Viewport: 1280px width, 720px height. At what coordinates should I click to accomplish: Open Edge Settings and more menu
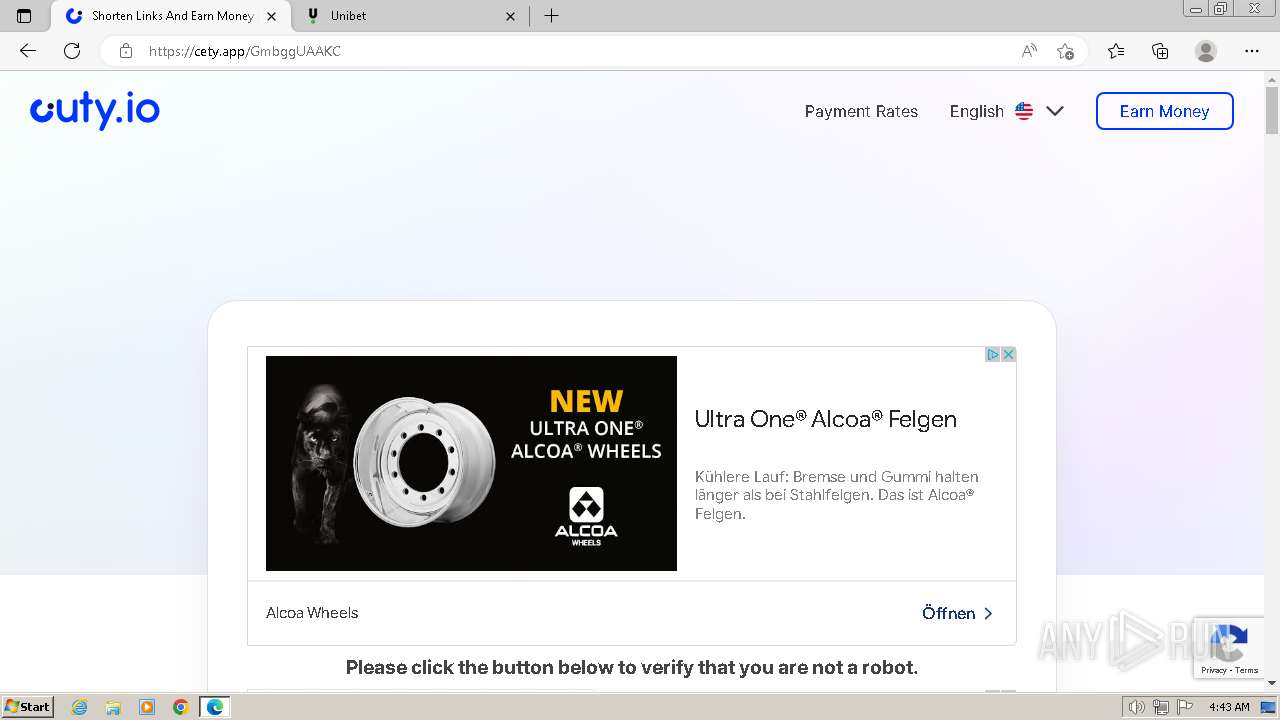coord(1252,51)
